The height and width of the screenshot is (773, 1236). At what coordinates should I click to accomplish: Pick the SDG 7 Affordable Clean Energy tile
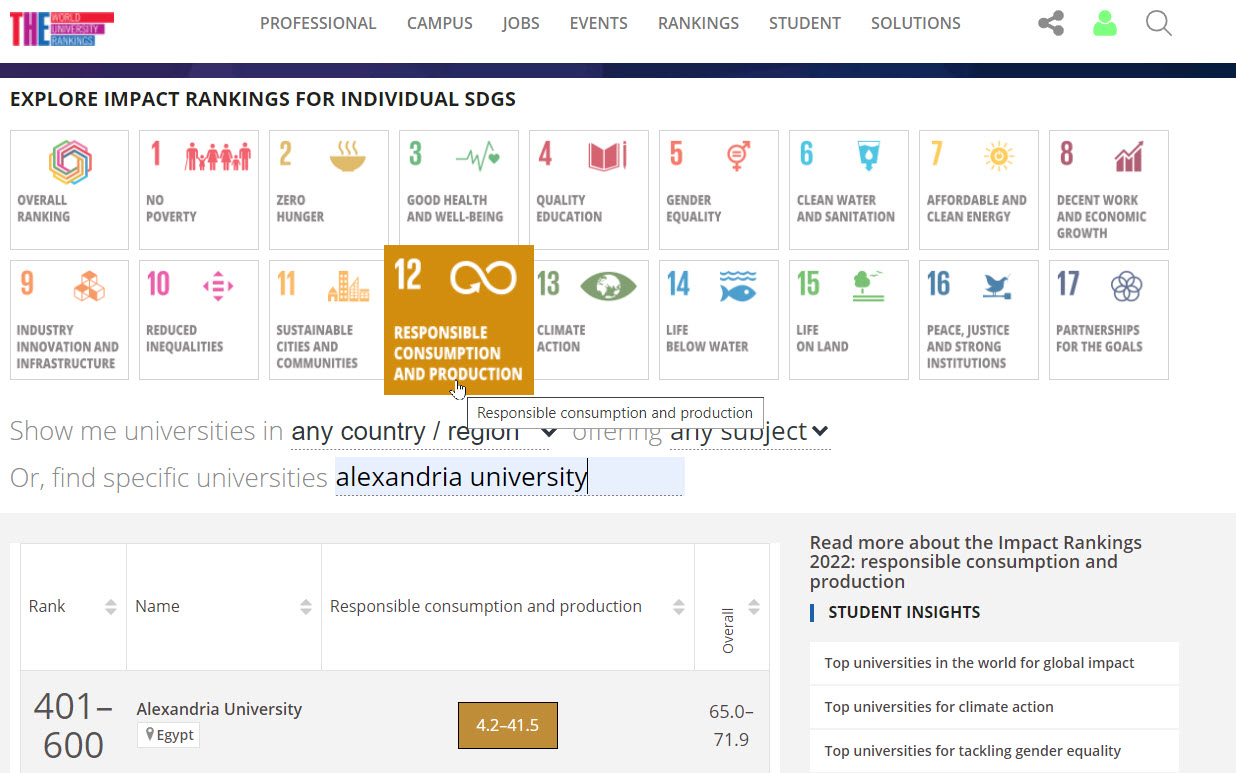[x=978, y=190]
